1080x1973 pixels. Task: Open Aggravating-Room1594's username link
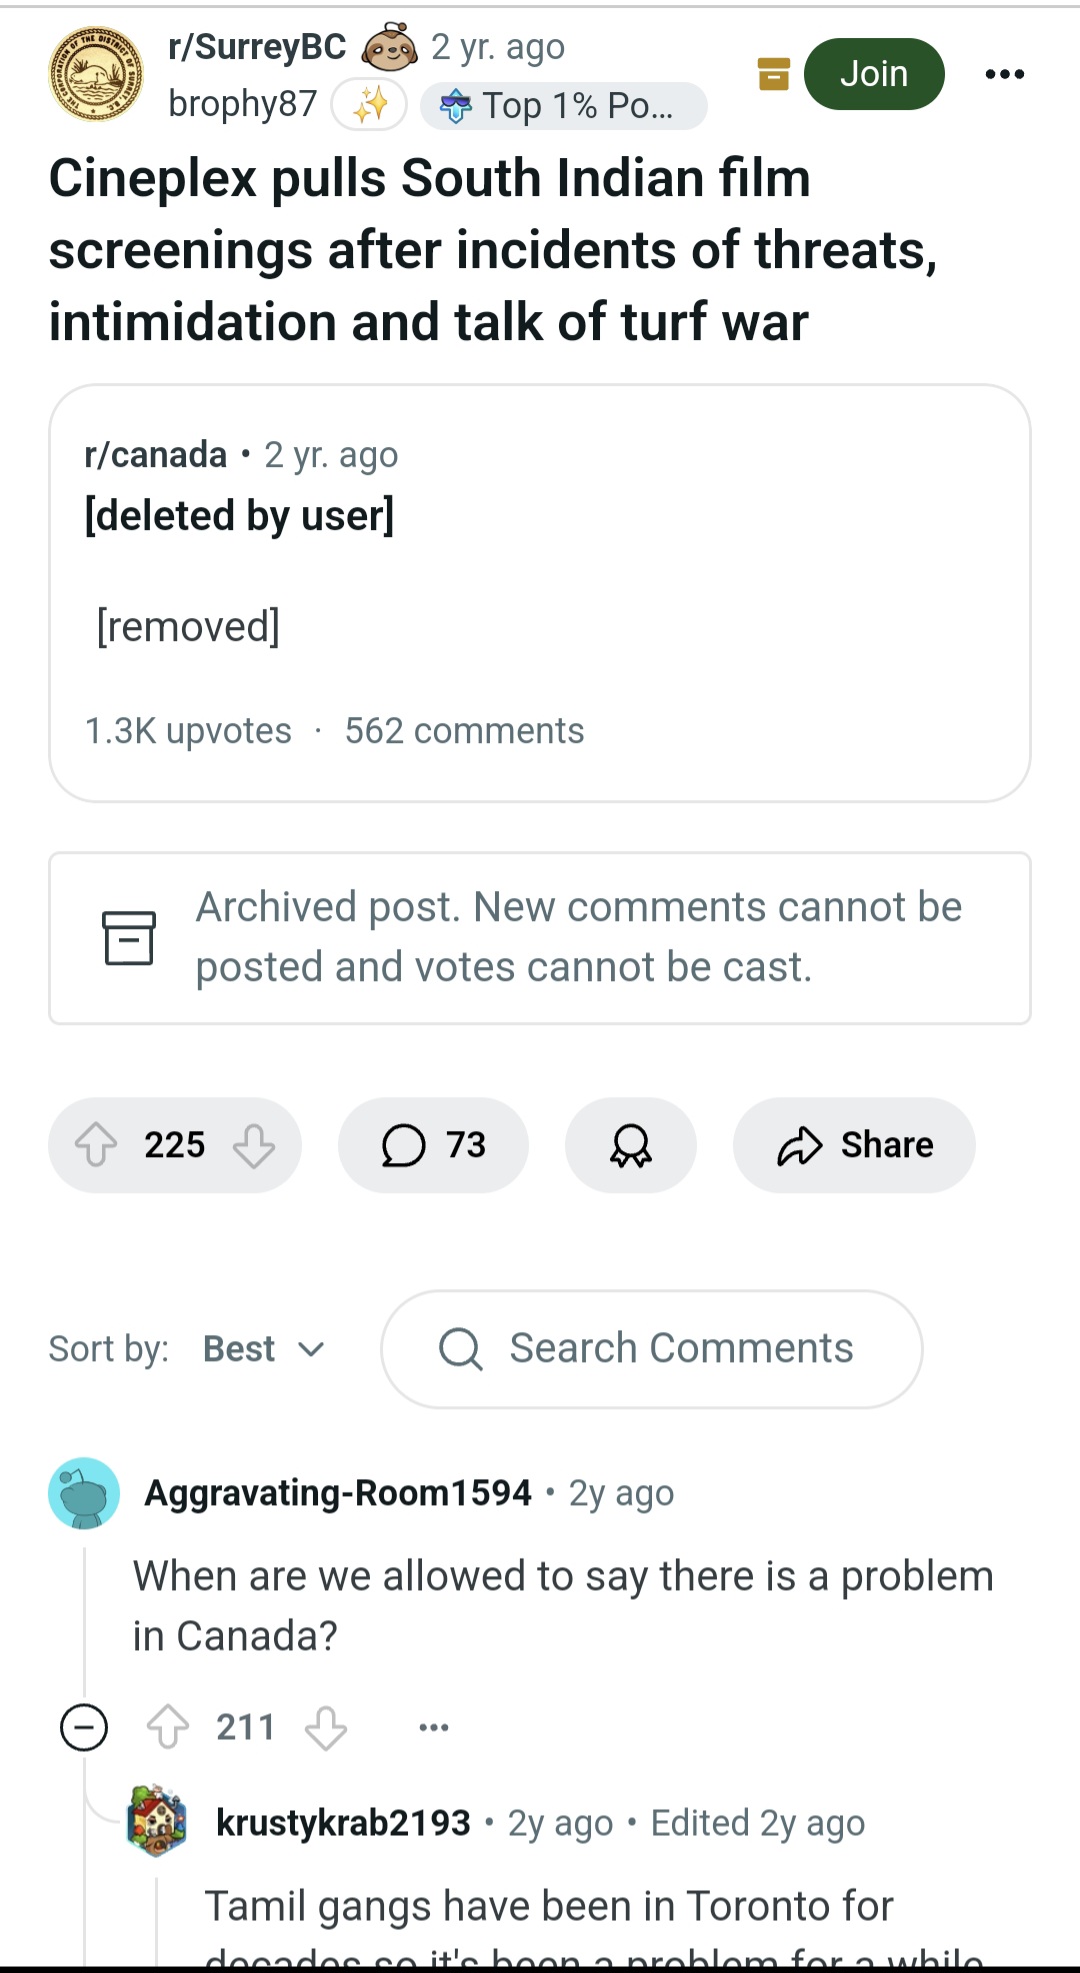click(338, 1493)
